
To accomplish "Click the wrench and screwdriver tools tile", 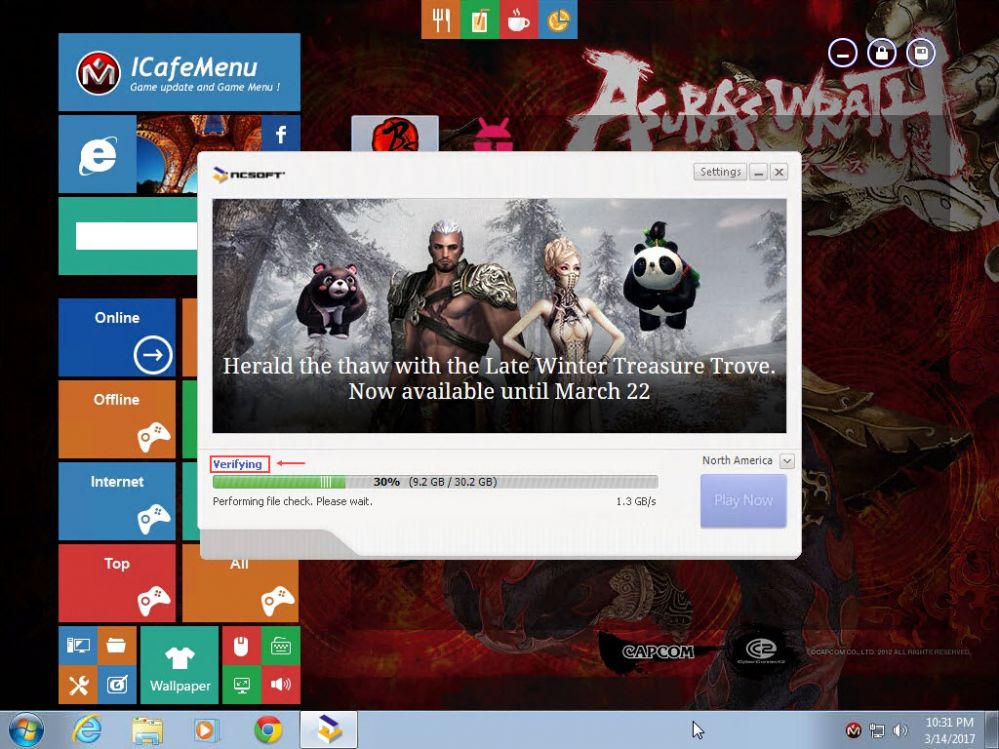I will (78, 685).
